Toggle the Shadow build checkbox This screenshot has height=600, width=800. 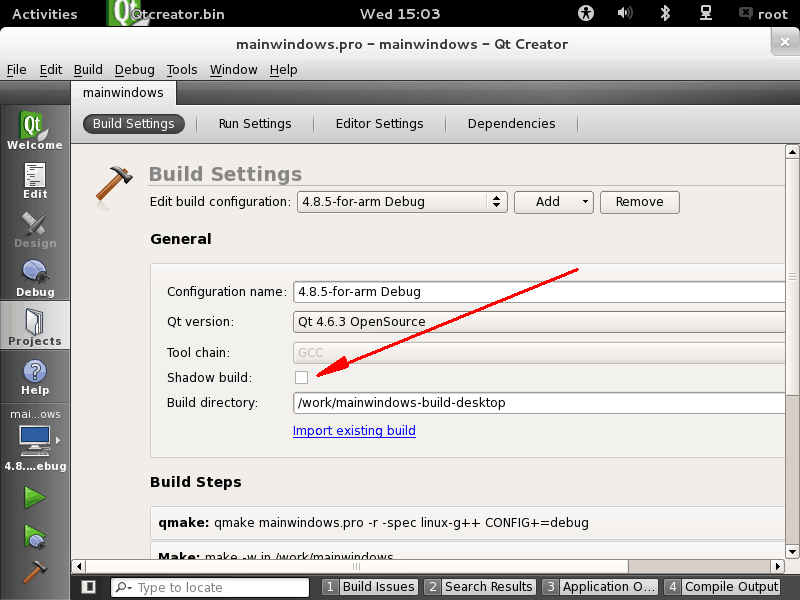[x=301, y=377]
